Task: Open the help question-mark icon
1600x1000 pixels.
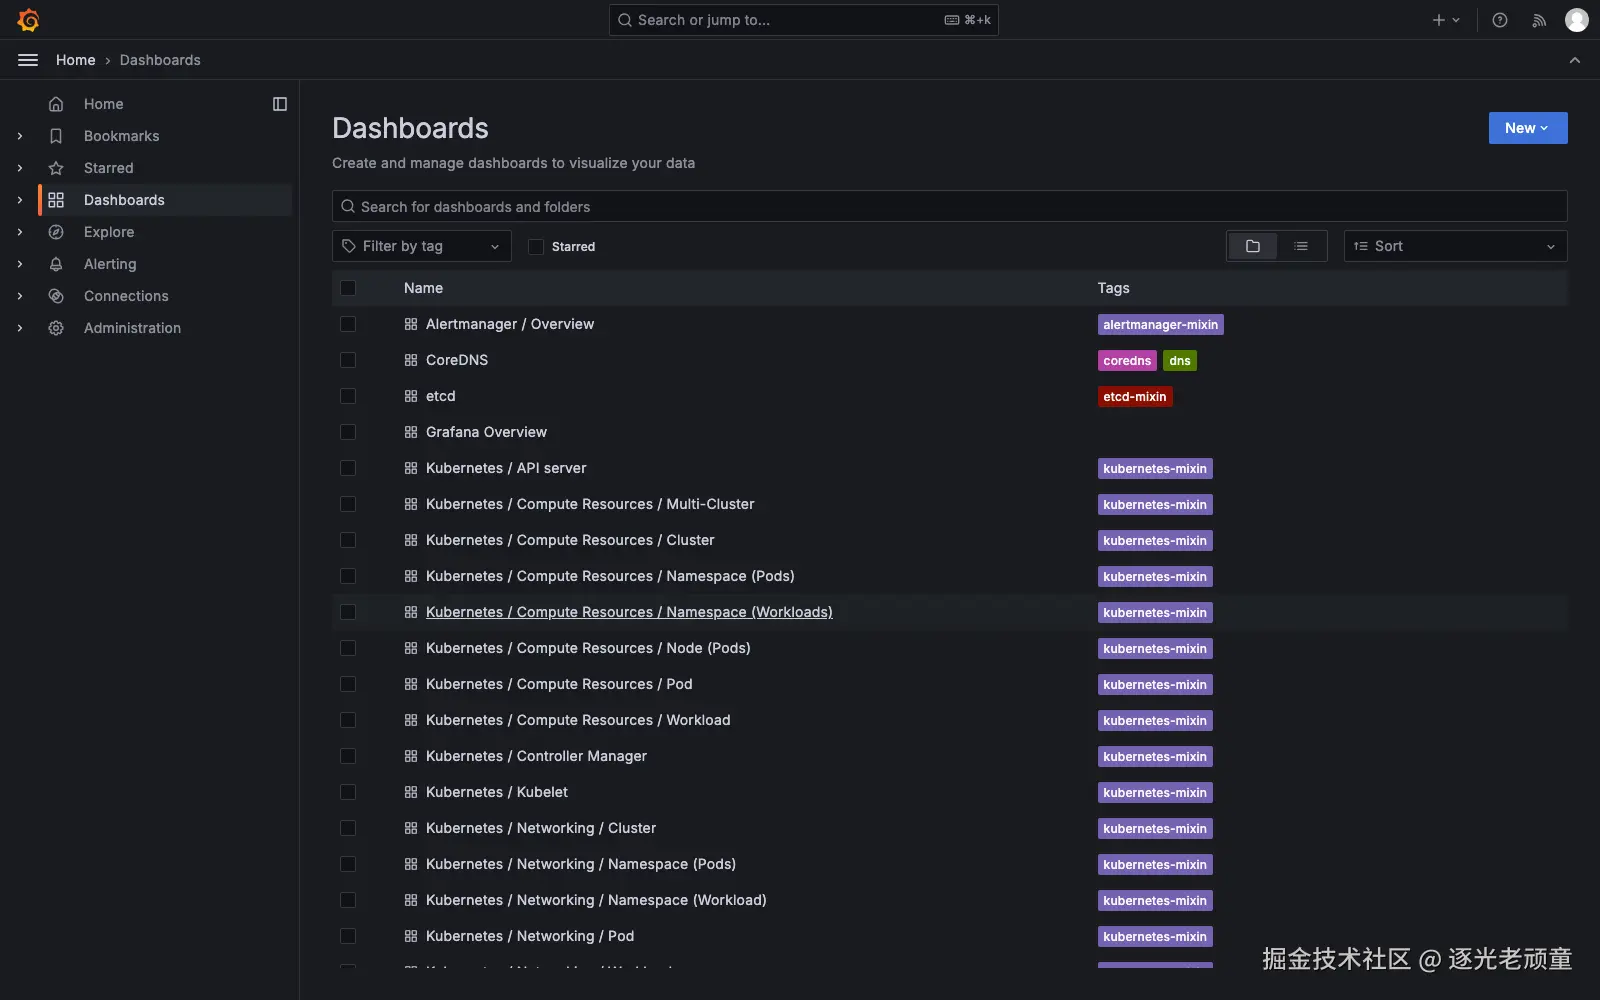Action: pos(1500,20)
